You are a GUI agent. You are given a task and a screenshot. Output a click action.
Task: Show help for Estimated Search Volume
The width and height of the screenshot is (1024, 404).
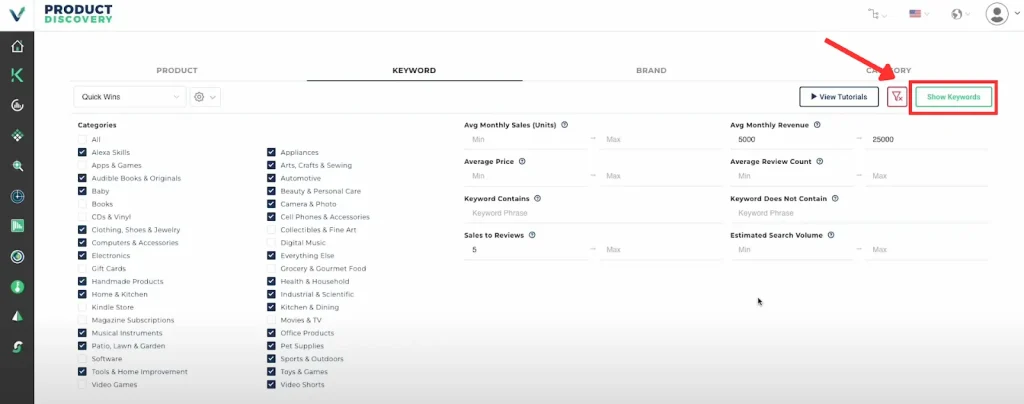[830, 235]
